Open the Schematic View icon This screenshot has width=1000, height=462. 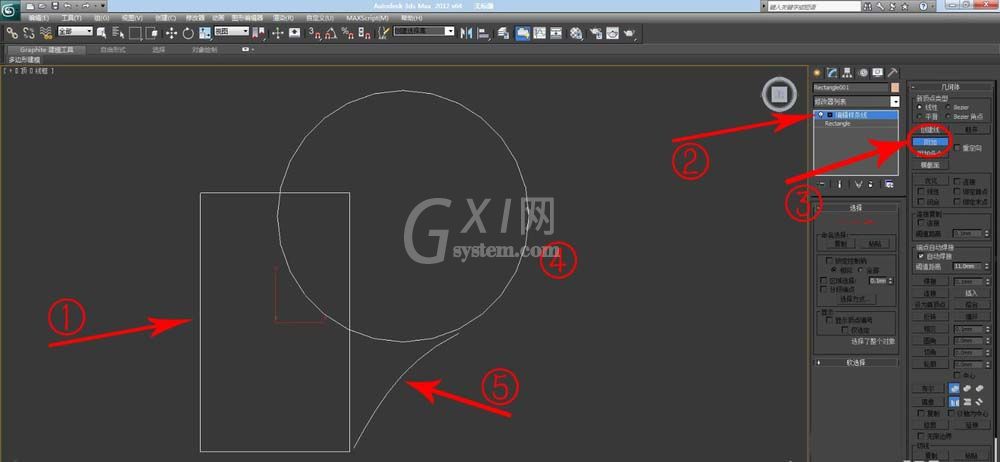pos(556,33)
